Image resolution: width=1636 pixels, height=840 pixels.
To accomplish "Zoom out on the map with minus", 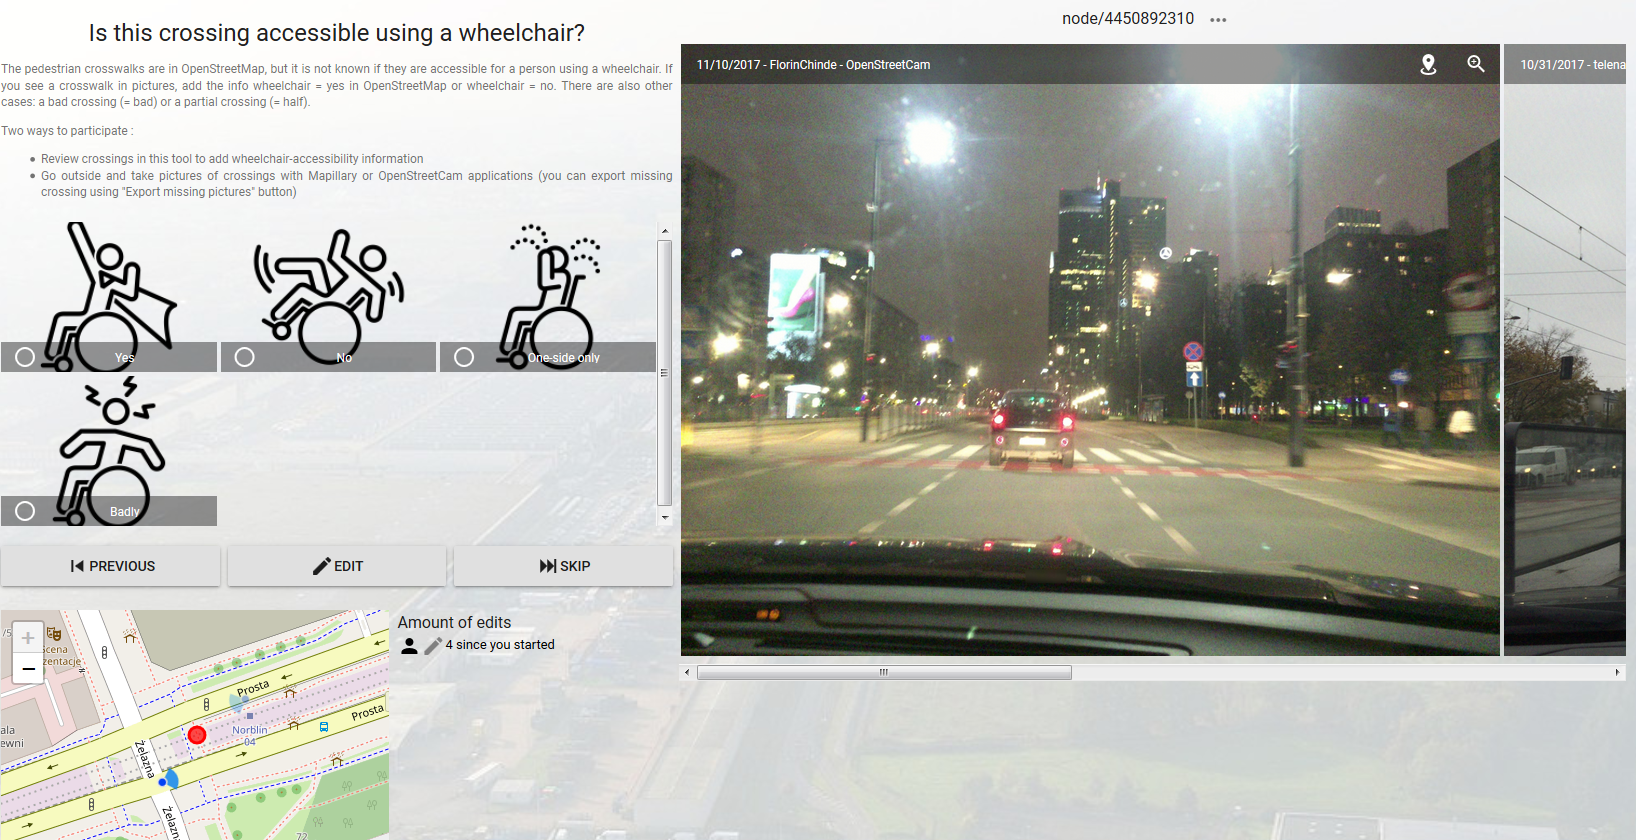I will 28,668.
